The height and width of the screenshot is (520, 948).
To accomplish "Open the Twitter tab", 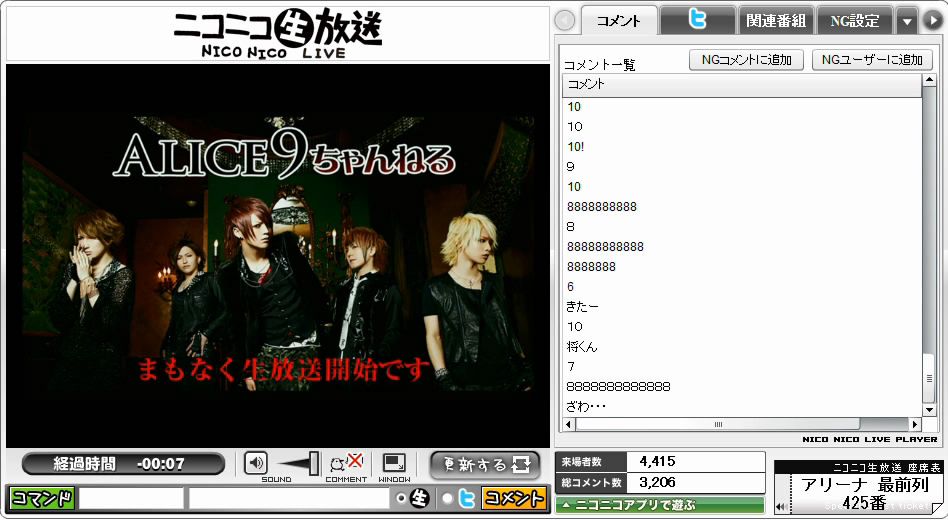I will (698, 21).
